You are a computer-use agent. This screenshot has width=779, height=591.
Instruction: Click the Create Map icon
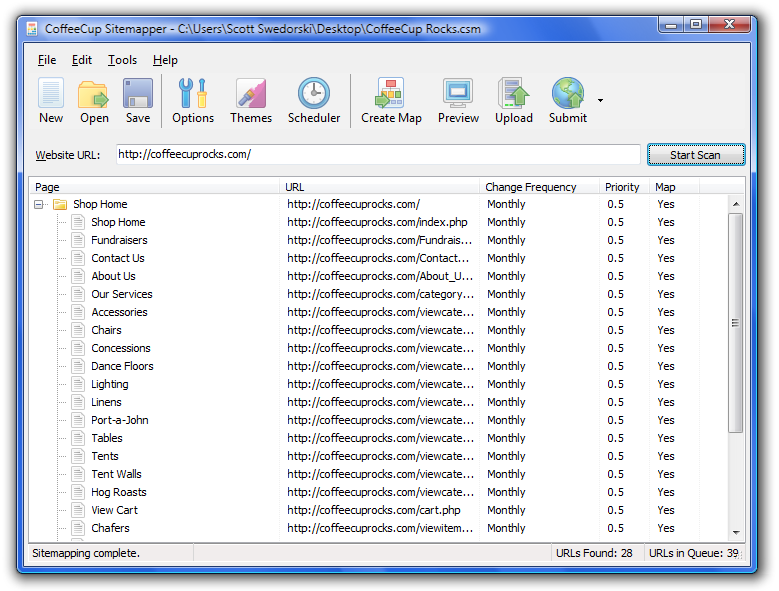coord(391,93)
